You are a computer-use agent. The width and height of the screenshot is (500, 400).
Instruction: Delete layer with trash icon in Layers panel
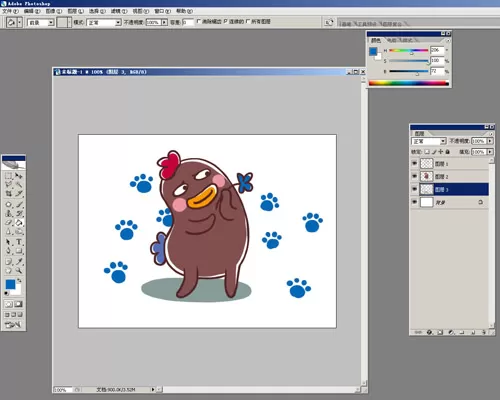tap(484, 332)
